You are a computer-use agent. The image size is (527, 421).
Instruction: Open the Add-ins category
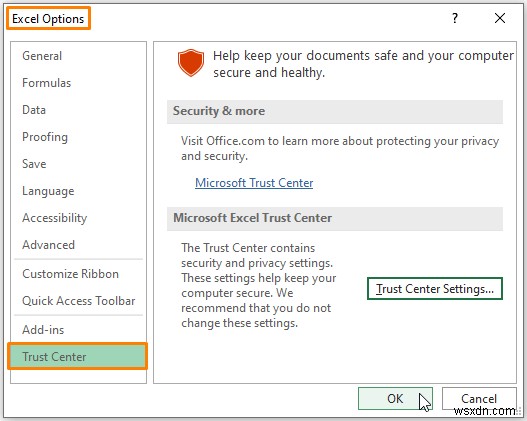43,330
